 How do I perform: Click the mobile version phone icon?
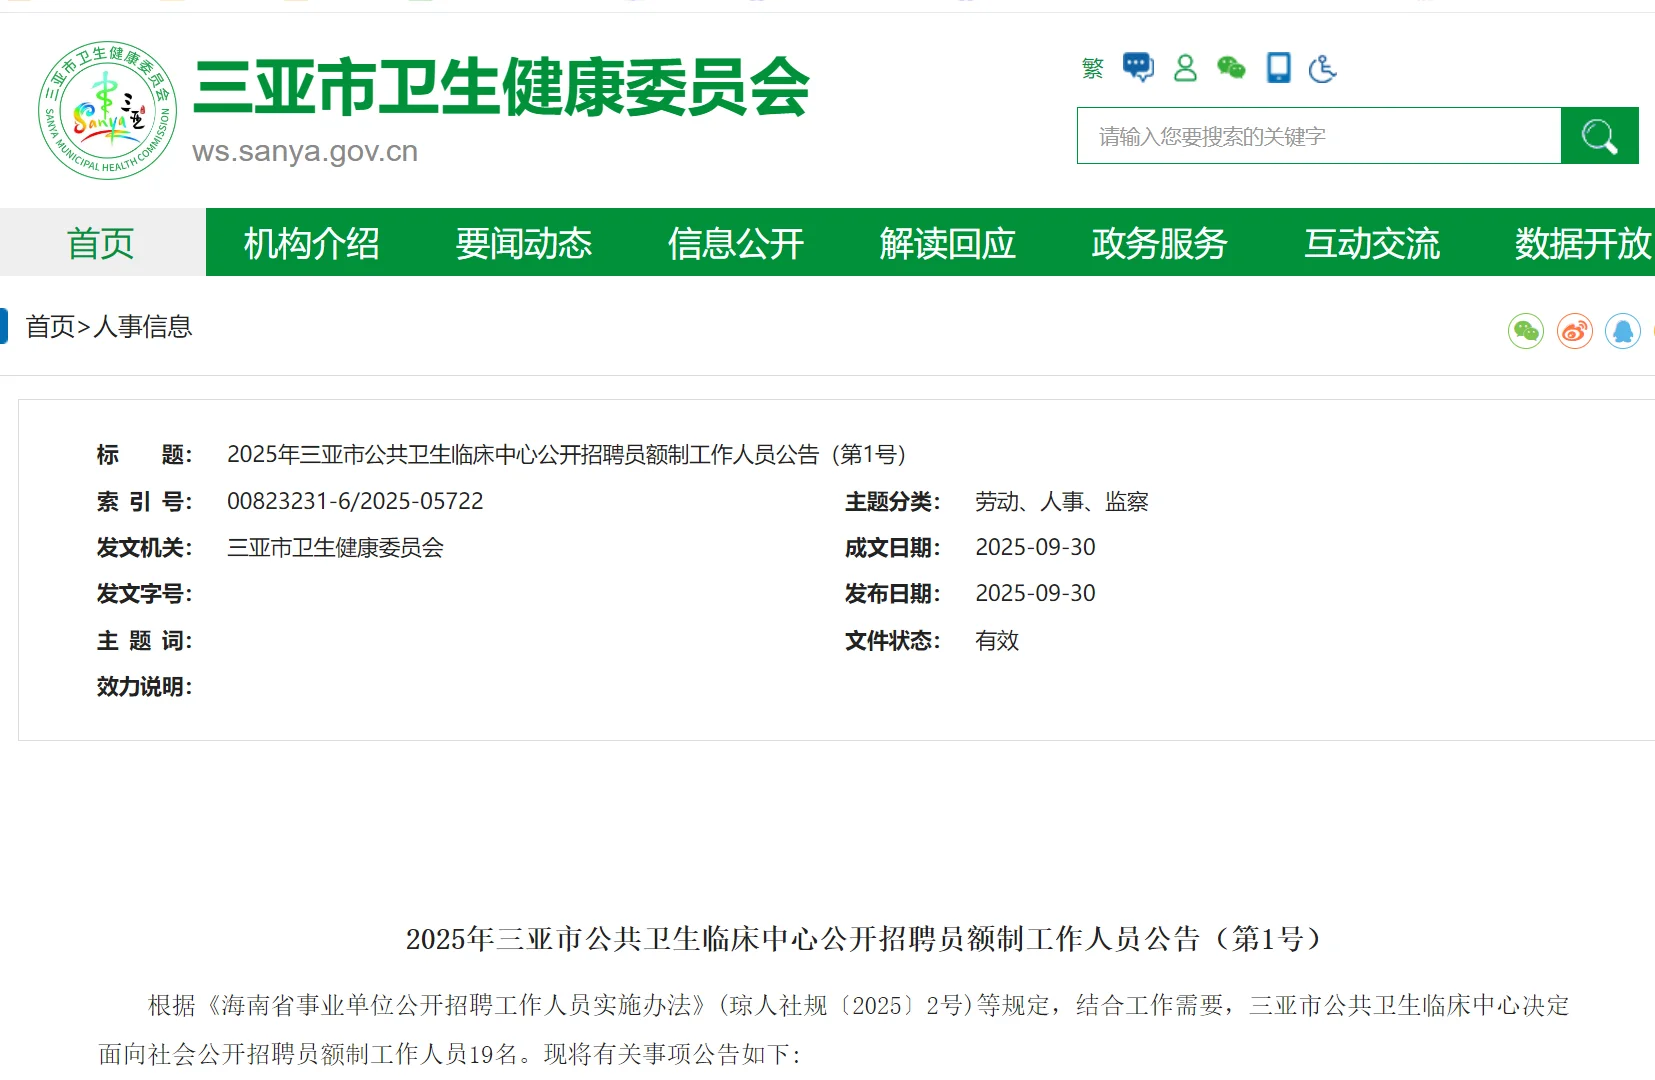tap(1277, 68)
